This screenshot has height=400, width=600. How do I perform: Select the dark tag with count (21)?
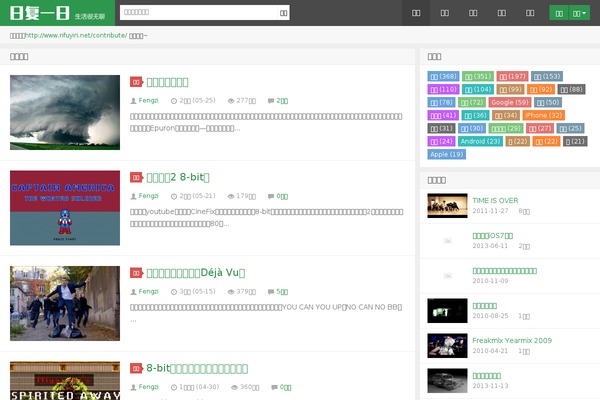(x=575, y=141)
